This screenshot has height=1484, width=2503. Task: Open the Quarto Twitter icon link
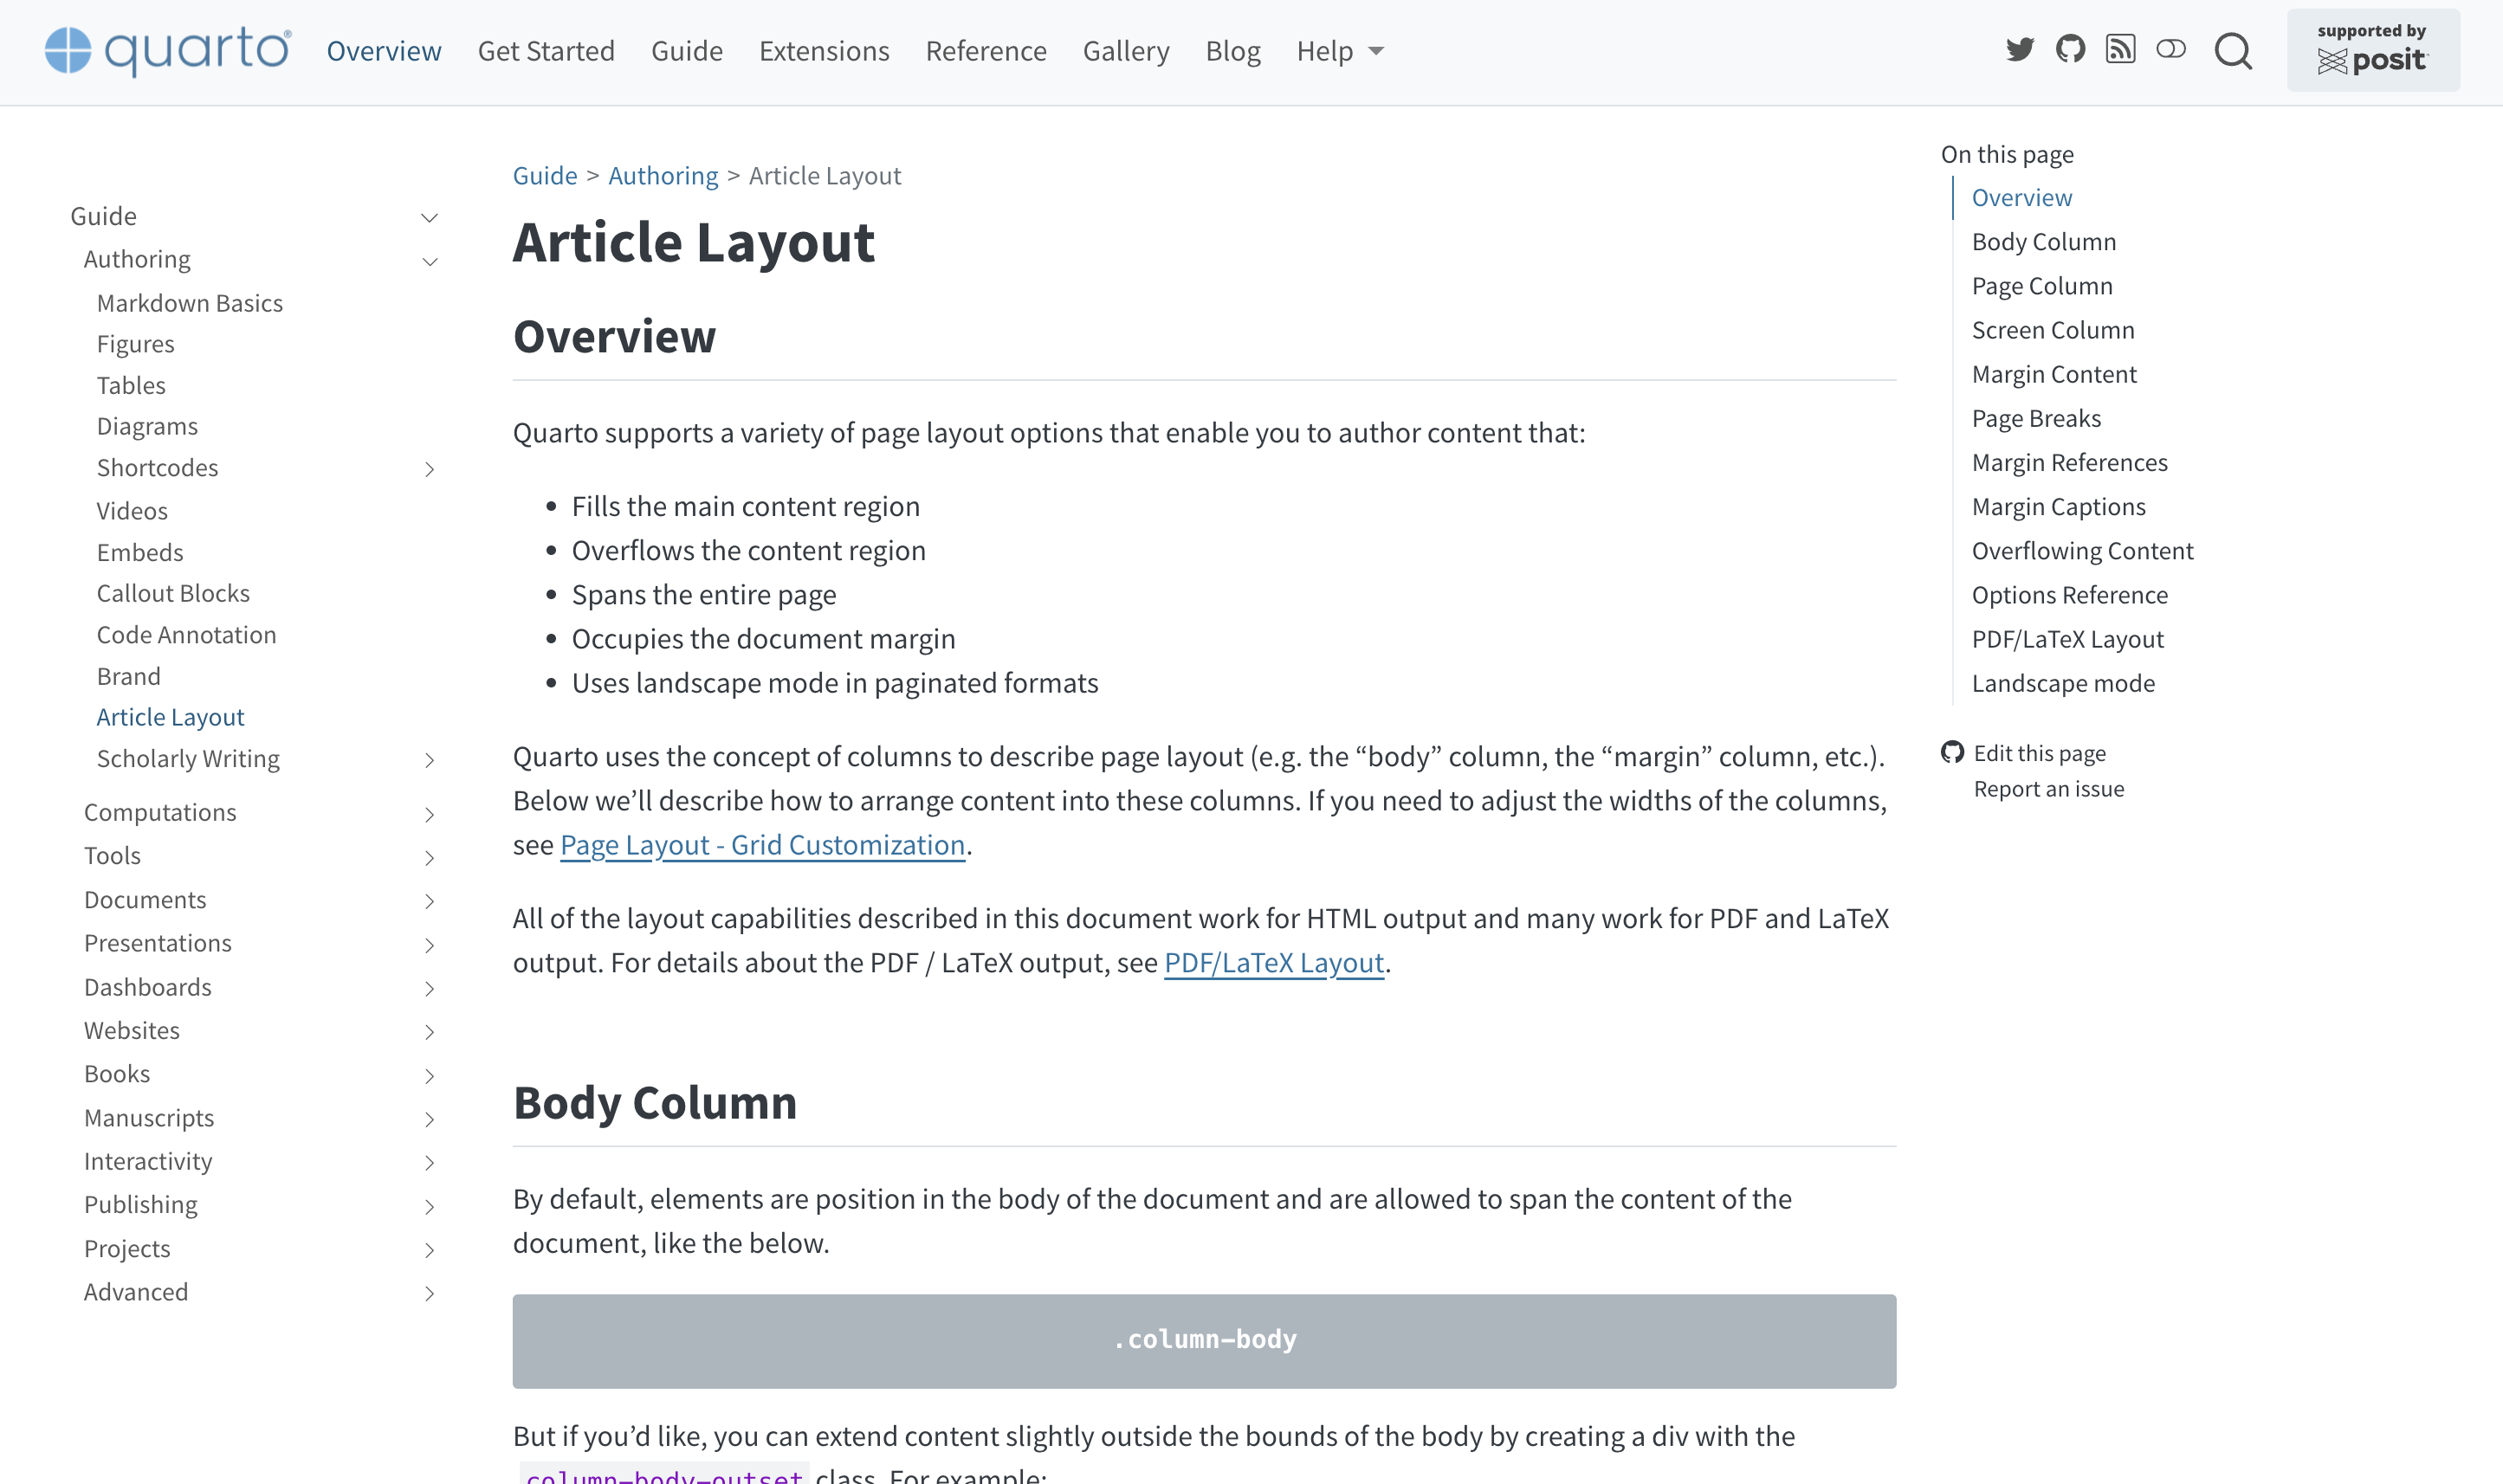(x=2019, y=49)
